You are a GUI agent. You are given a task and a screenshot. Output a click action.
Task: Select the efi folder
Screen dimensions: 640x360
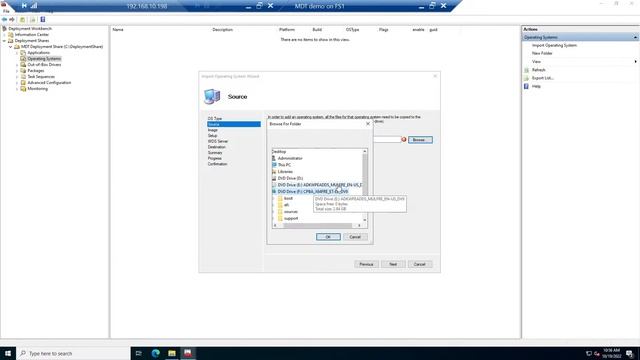(x=286, y=205)
